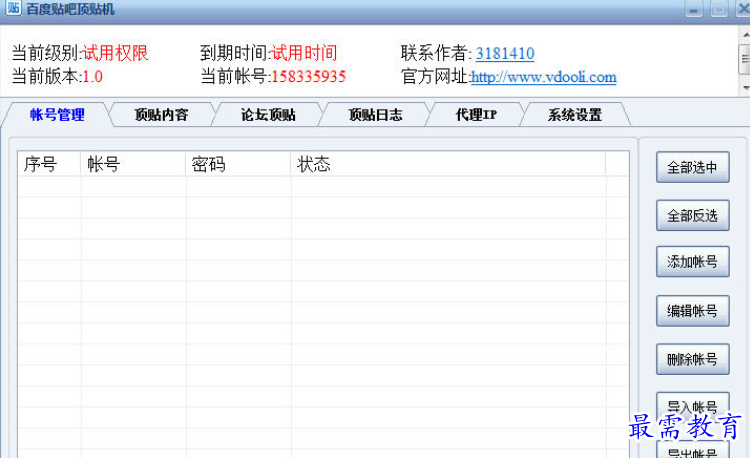Click the 帐号 column header
Image resolution: width=750 pixels, height=458 pixels.
pyautogui.click(x=133, y=164)
